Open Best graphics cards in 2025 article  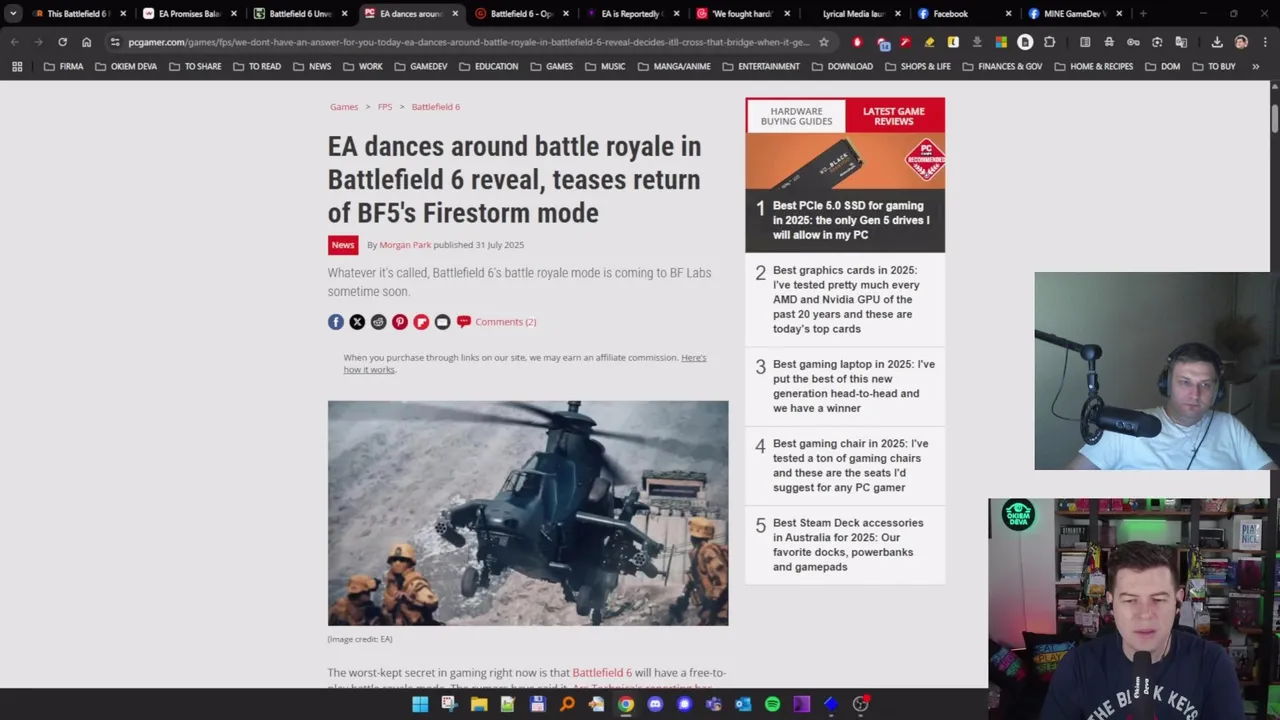(846, 299)
